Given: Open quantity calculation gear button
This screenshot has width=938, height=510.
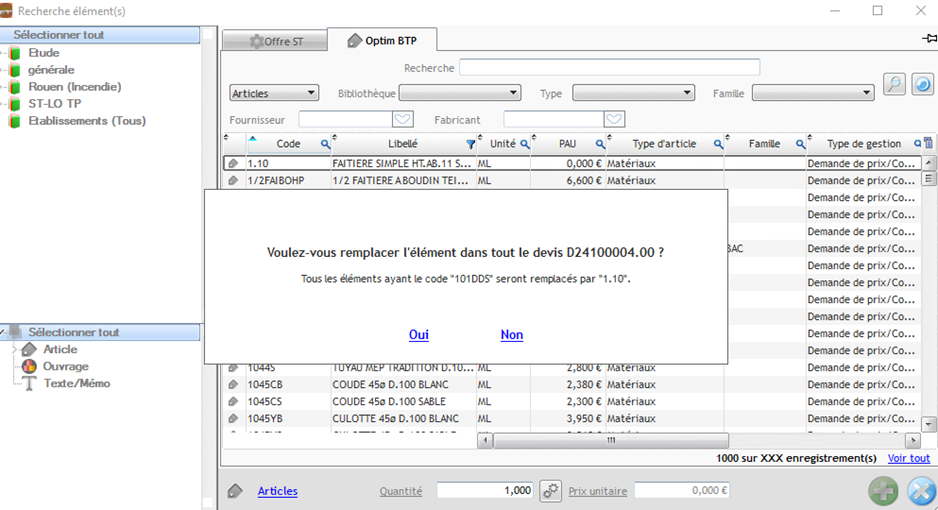Looking at the screenshot, I should coord(550,490).
